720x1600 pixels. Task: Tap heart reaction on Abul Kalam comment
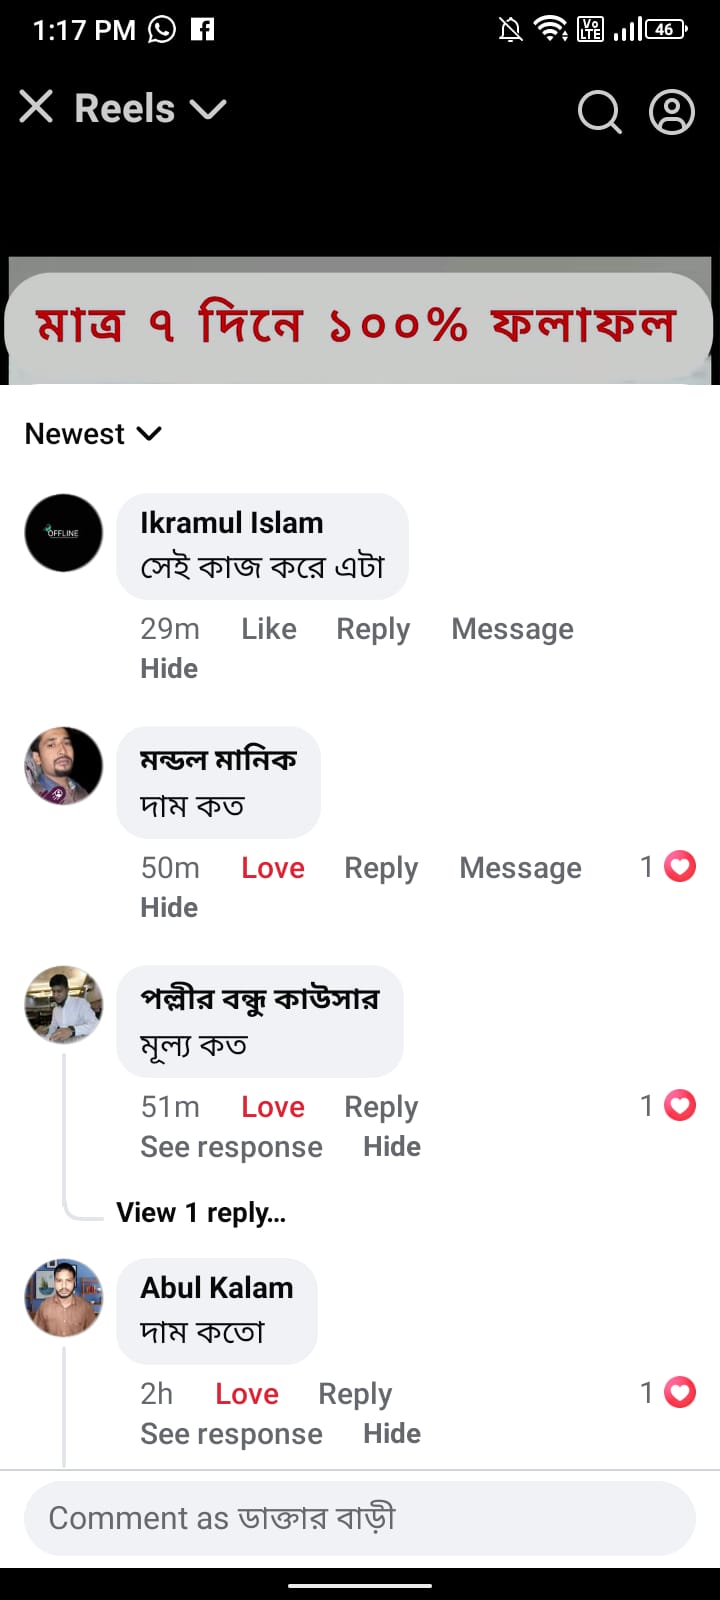[680, 1392]
